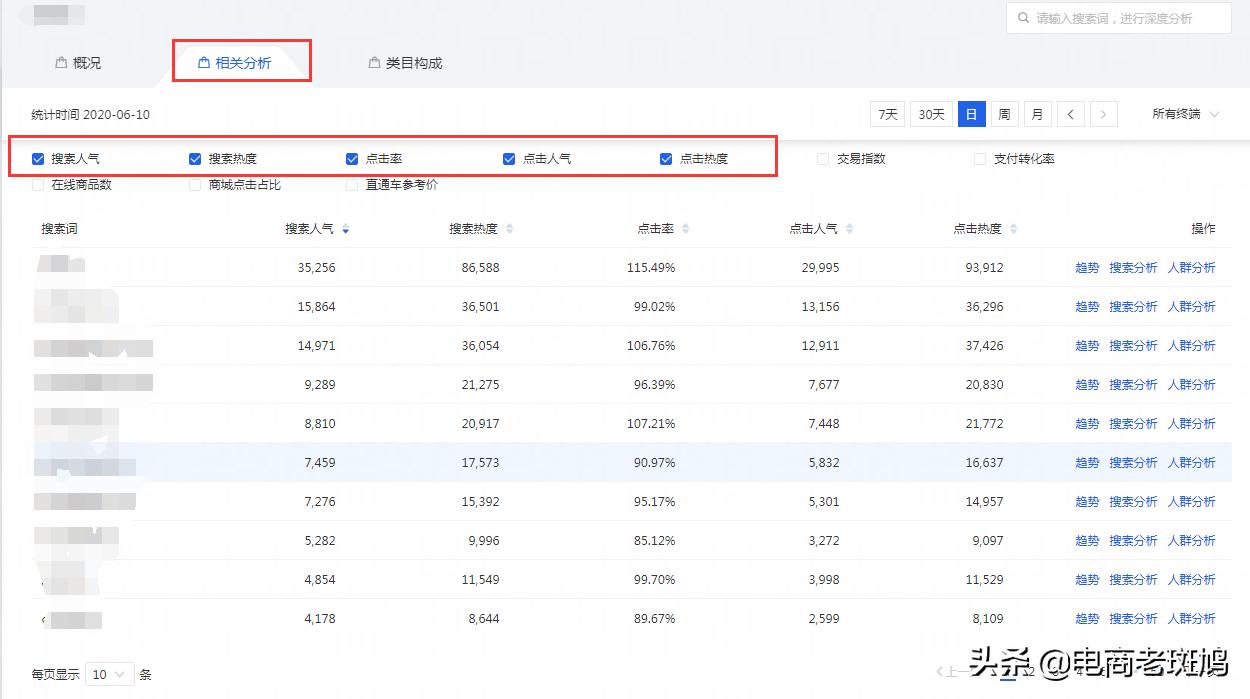
Task: Open the 趋势 link for the top keyword
Action: (x=1087, y=267)
